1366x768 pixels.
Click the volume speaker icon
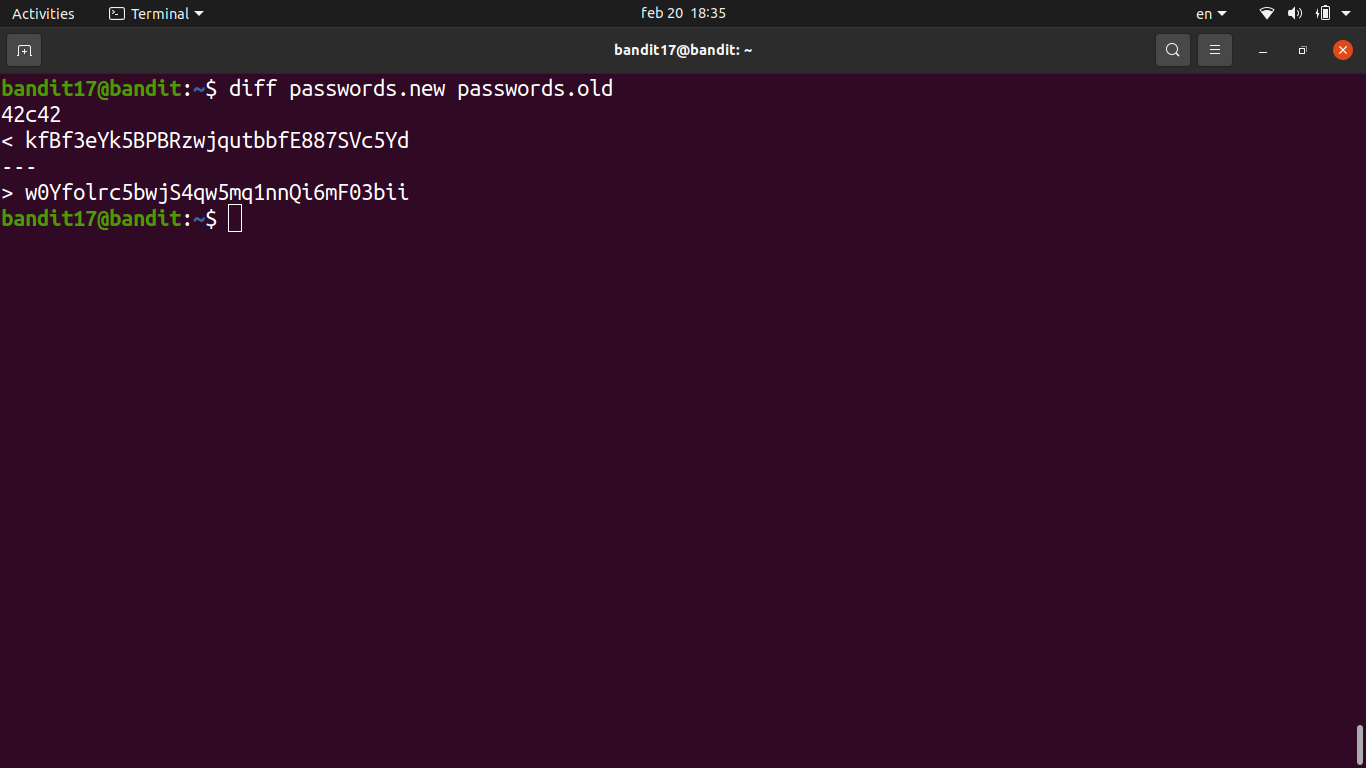coord(1295,13)
